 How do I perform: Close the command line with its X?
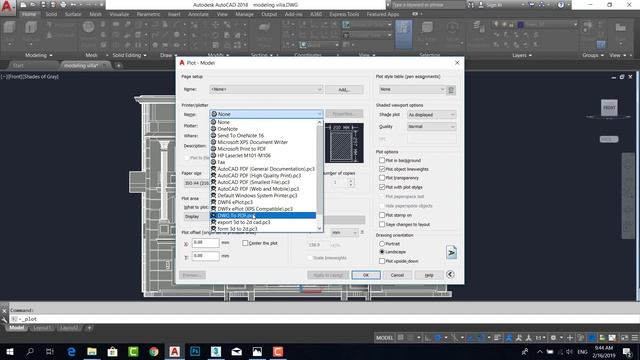point(4,311)
